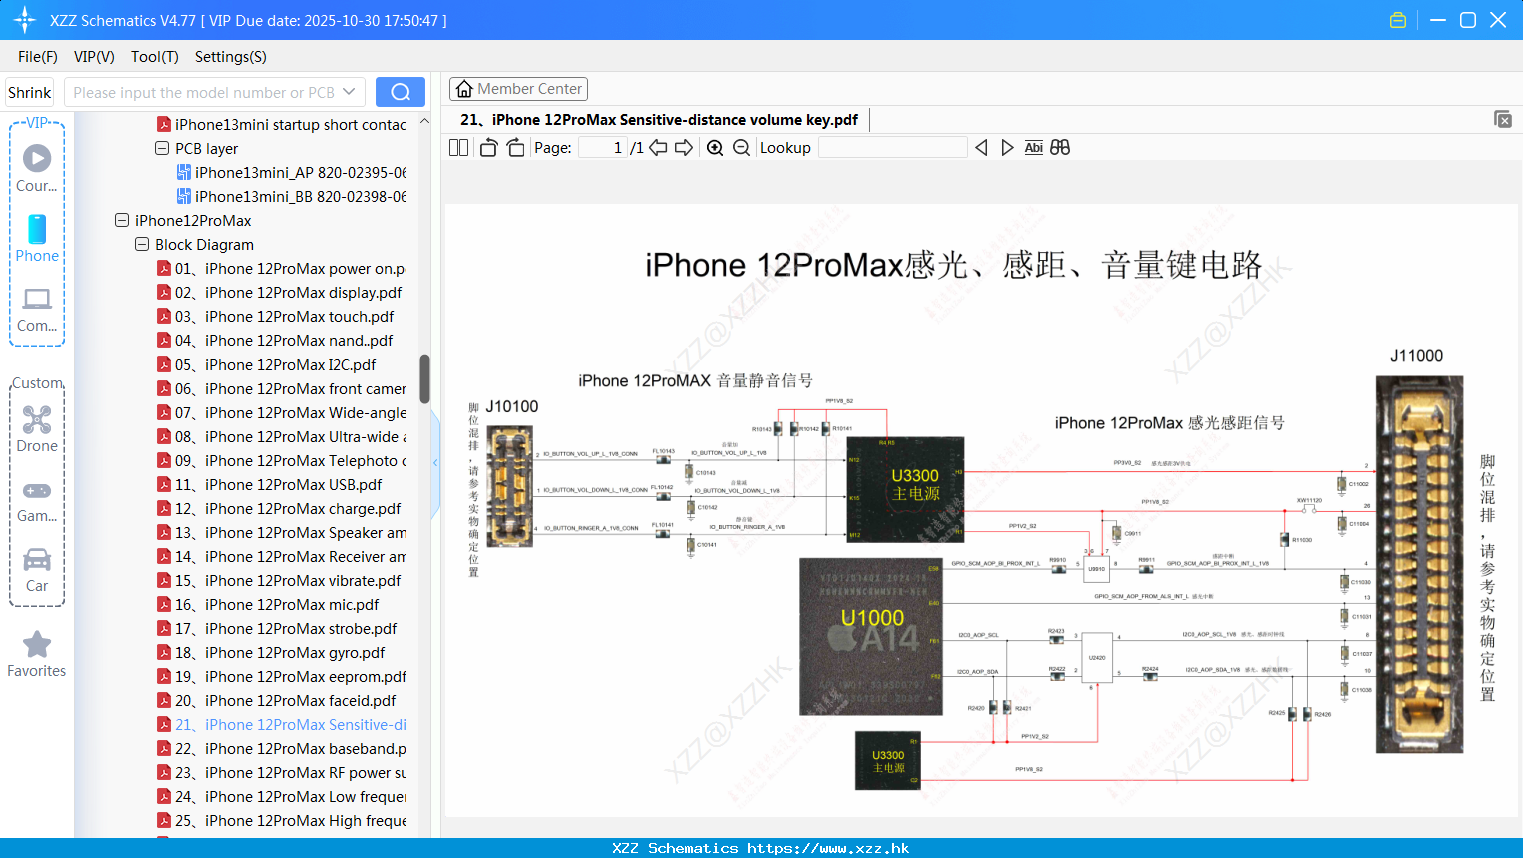
Task: Collapse the left panel splitter handle
Action: tap(435, 462)
